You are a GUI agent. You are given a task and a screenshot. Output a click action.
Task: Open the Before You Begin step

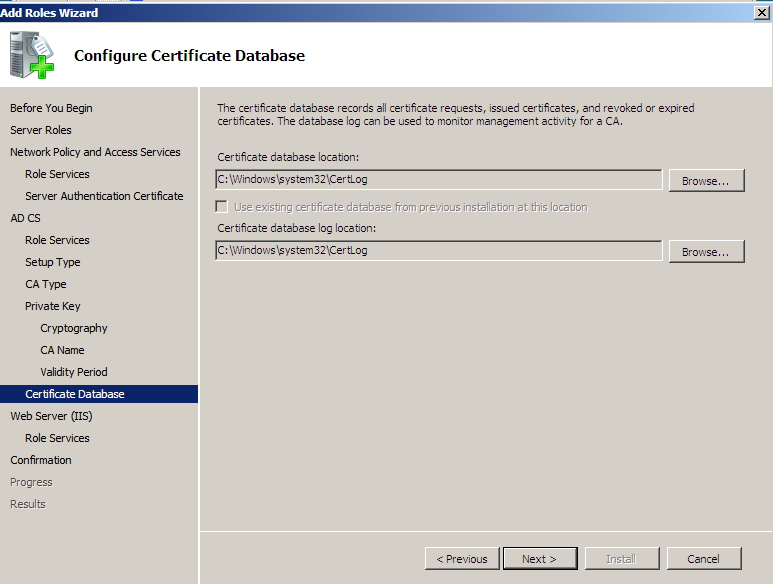(x=51, y=108)
